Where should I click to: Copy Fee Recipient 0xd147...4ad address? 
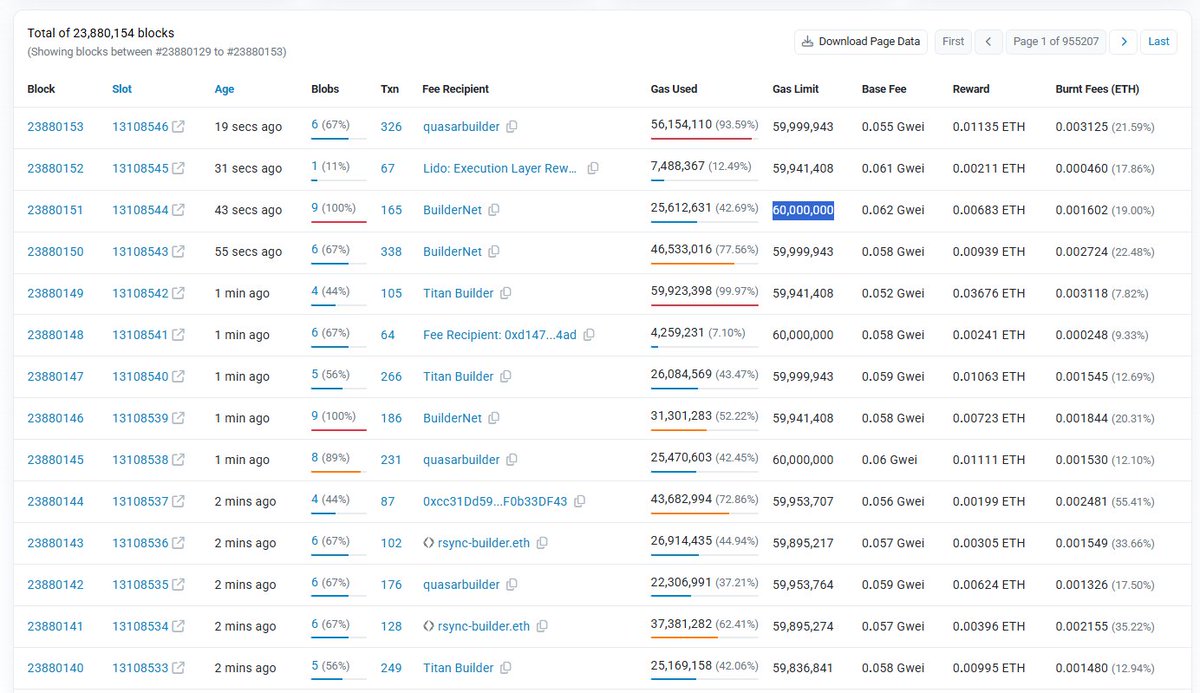click(x=588, y=335)
